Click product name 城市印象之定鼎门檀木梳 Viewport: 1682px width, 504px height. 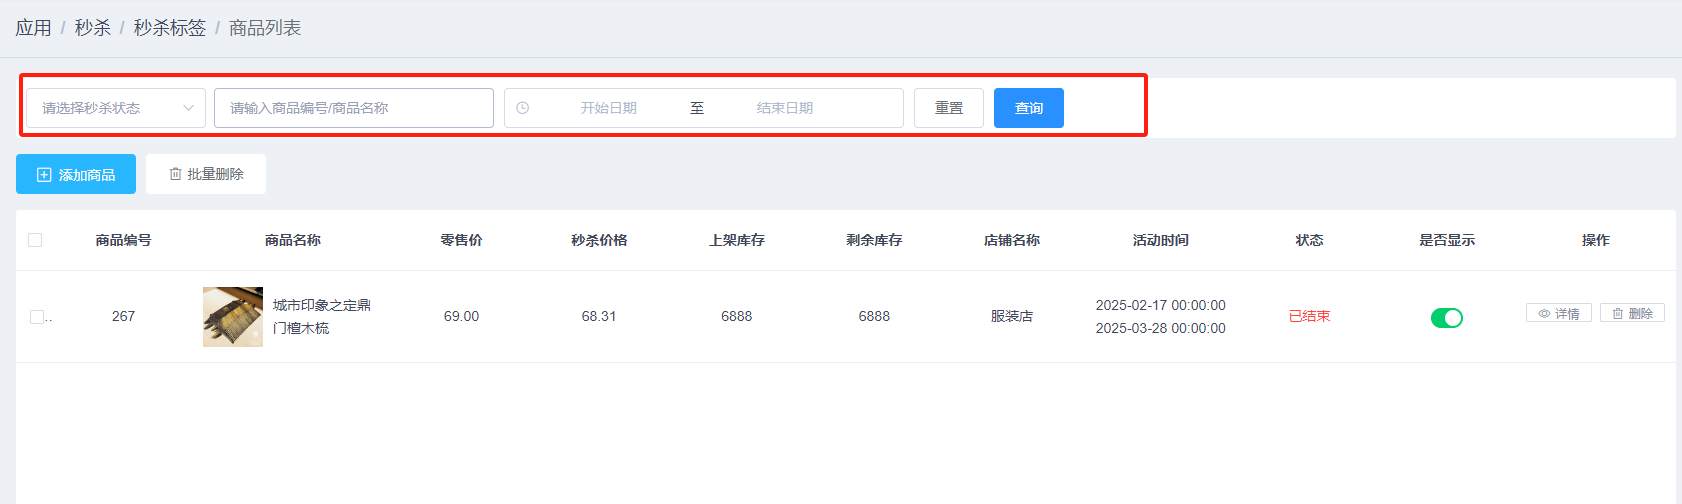[321, 316]
